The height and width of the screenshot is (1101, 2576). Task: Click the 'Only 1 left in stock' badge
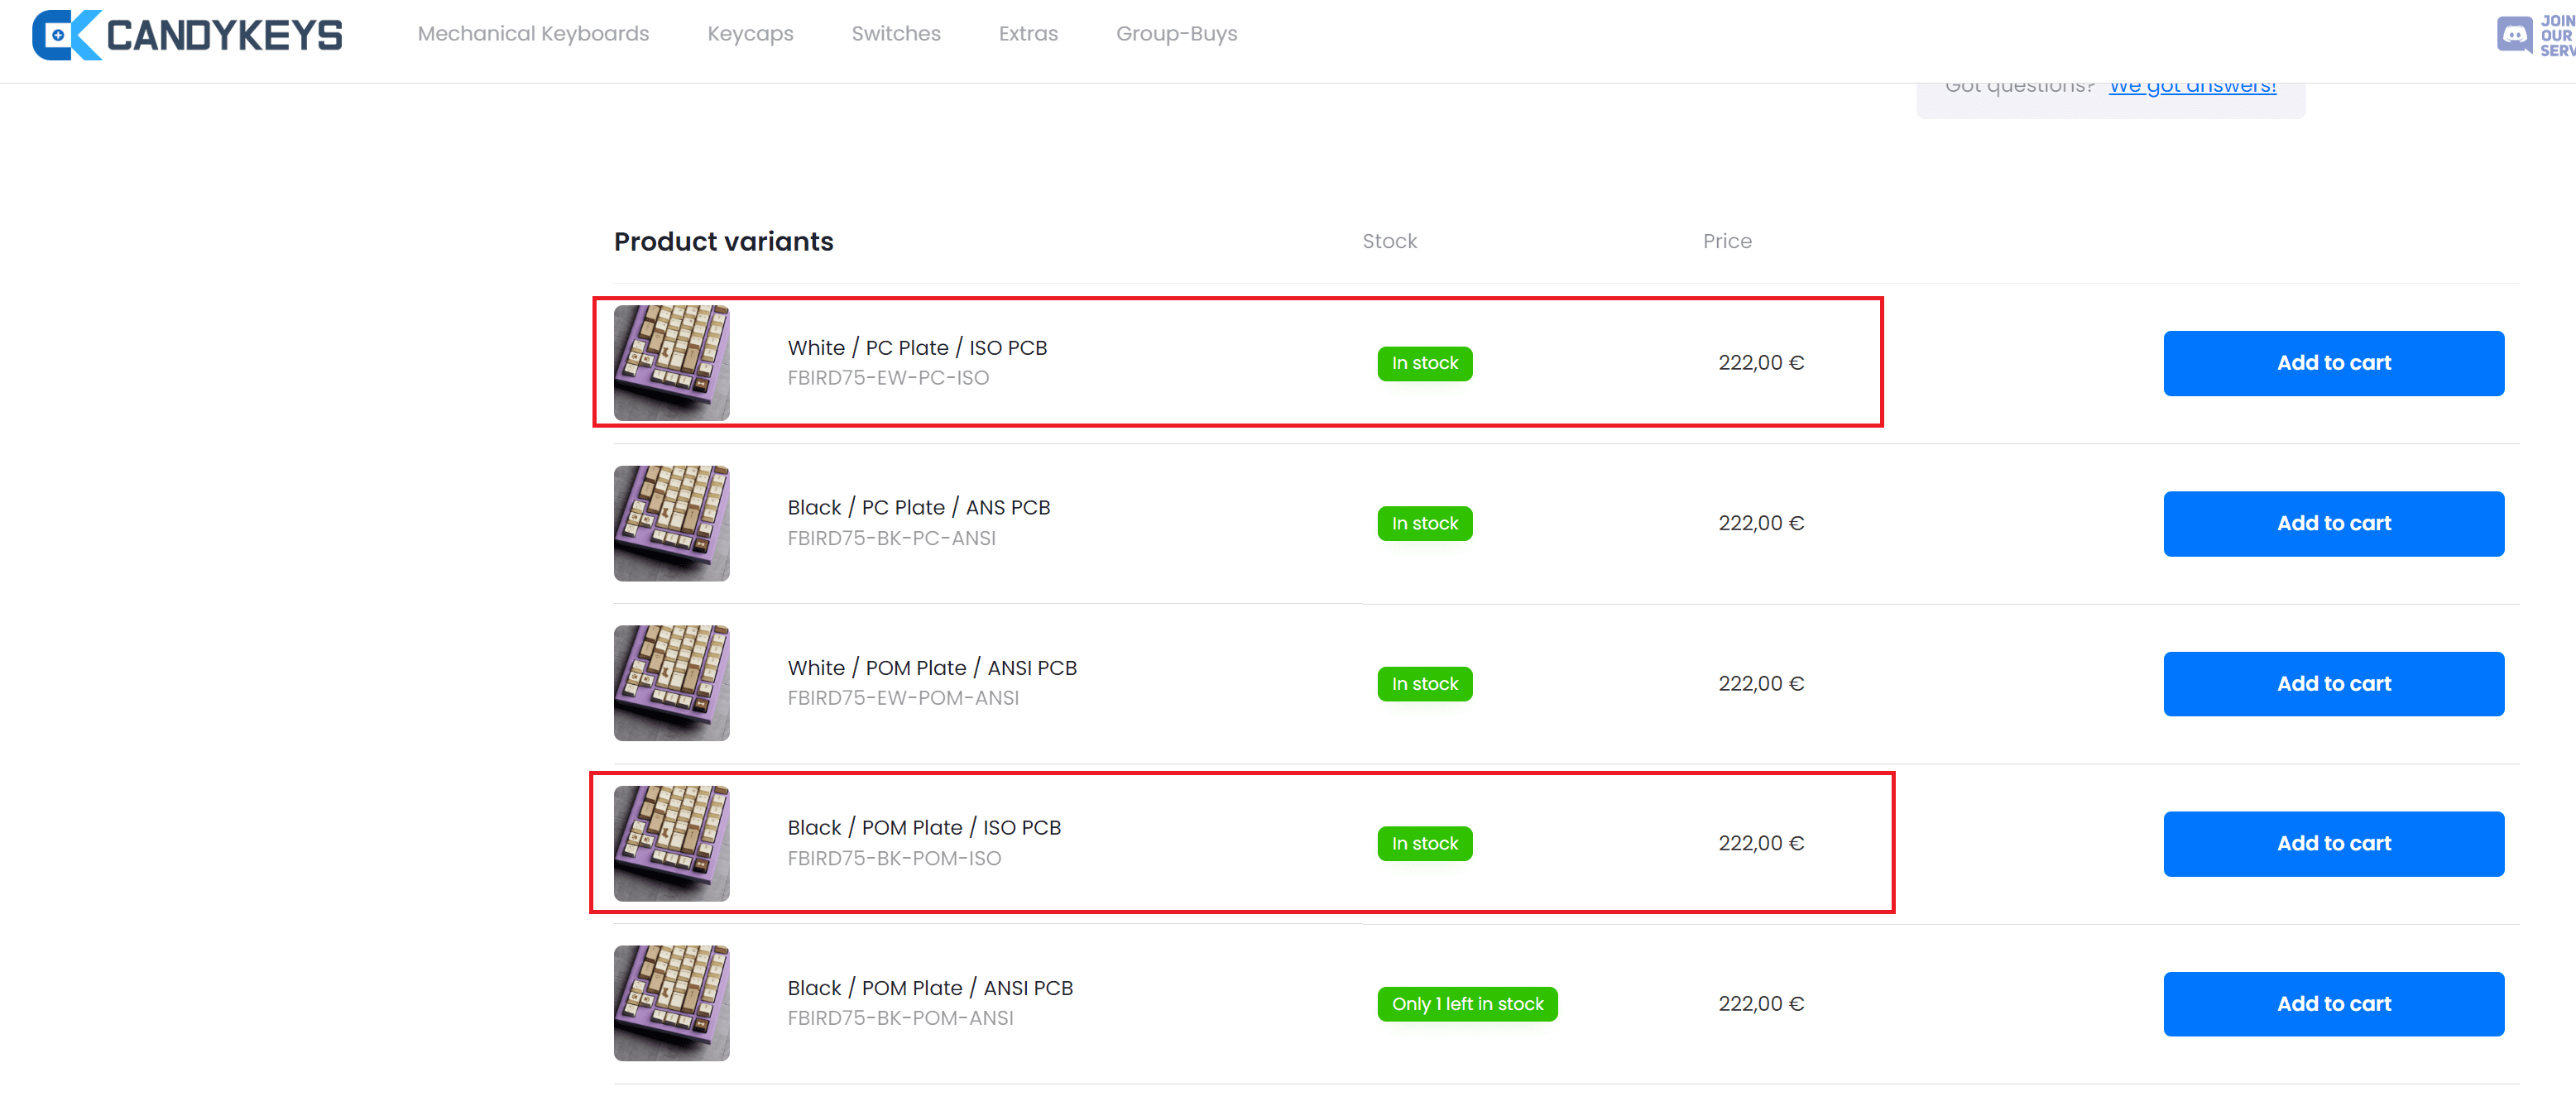pos(1467,1004)
